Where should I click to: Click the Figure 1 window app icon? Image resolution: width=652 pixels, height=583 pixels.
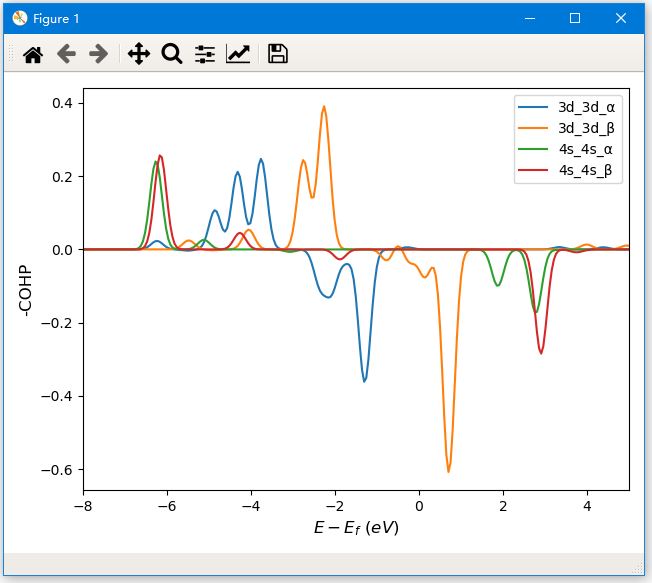click(x=19, y=18)
